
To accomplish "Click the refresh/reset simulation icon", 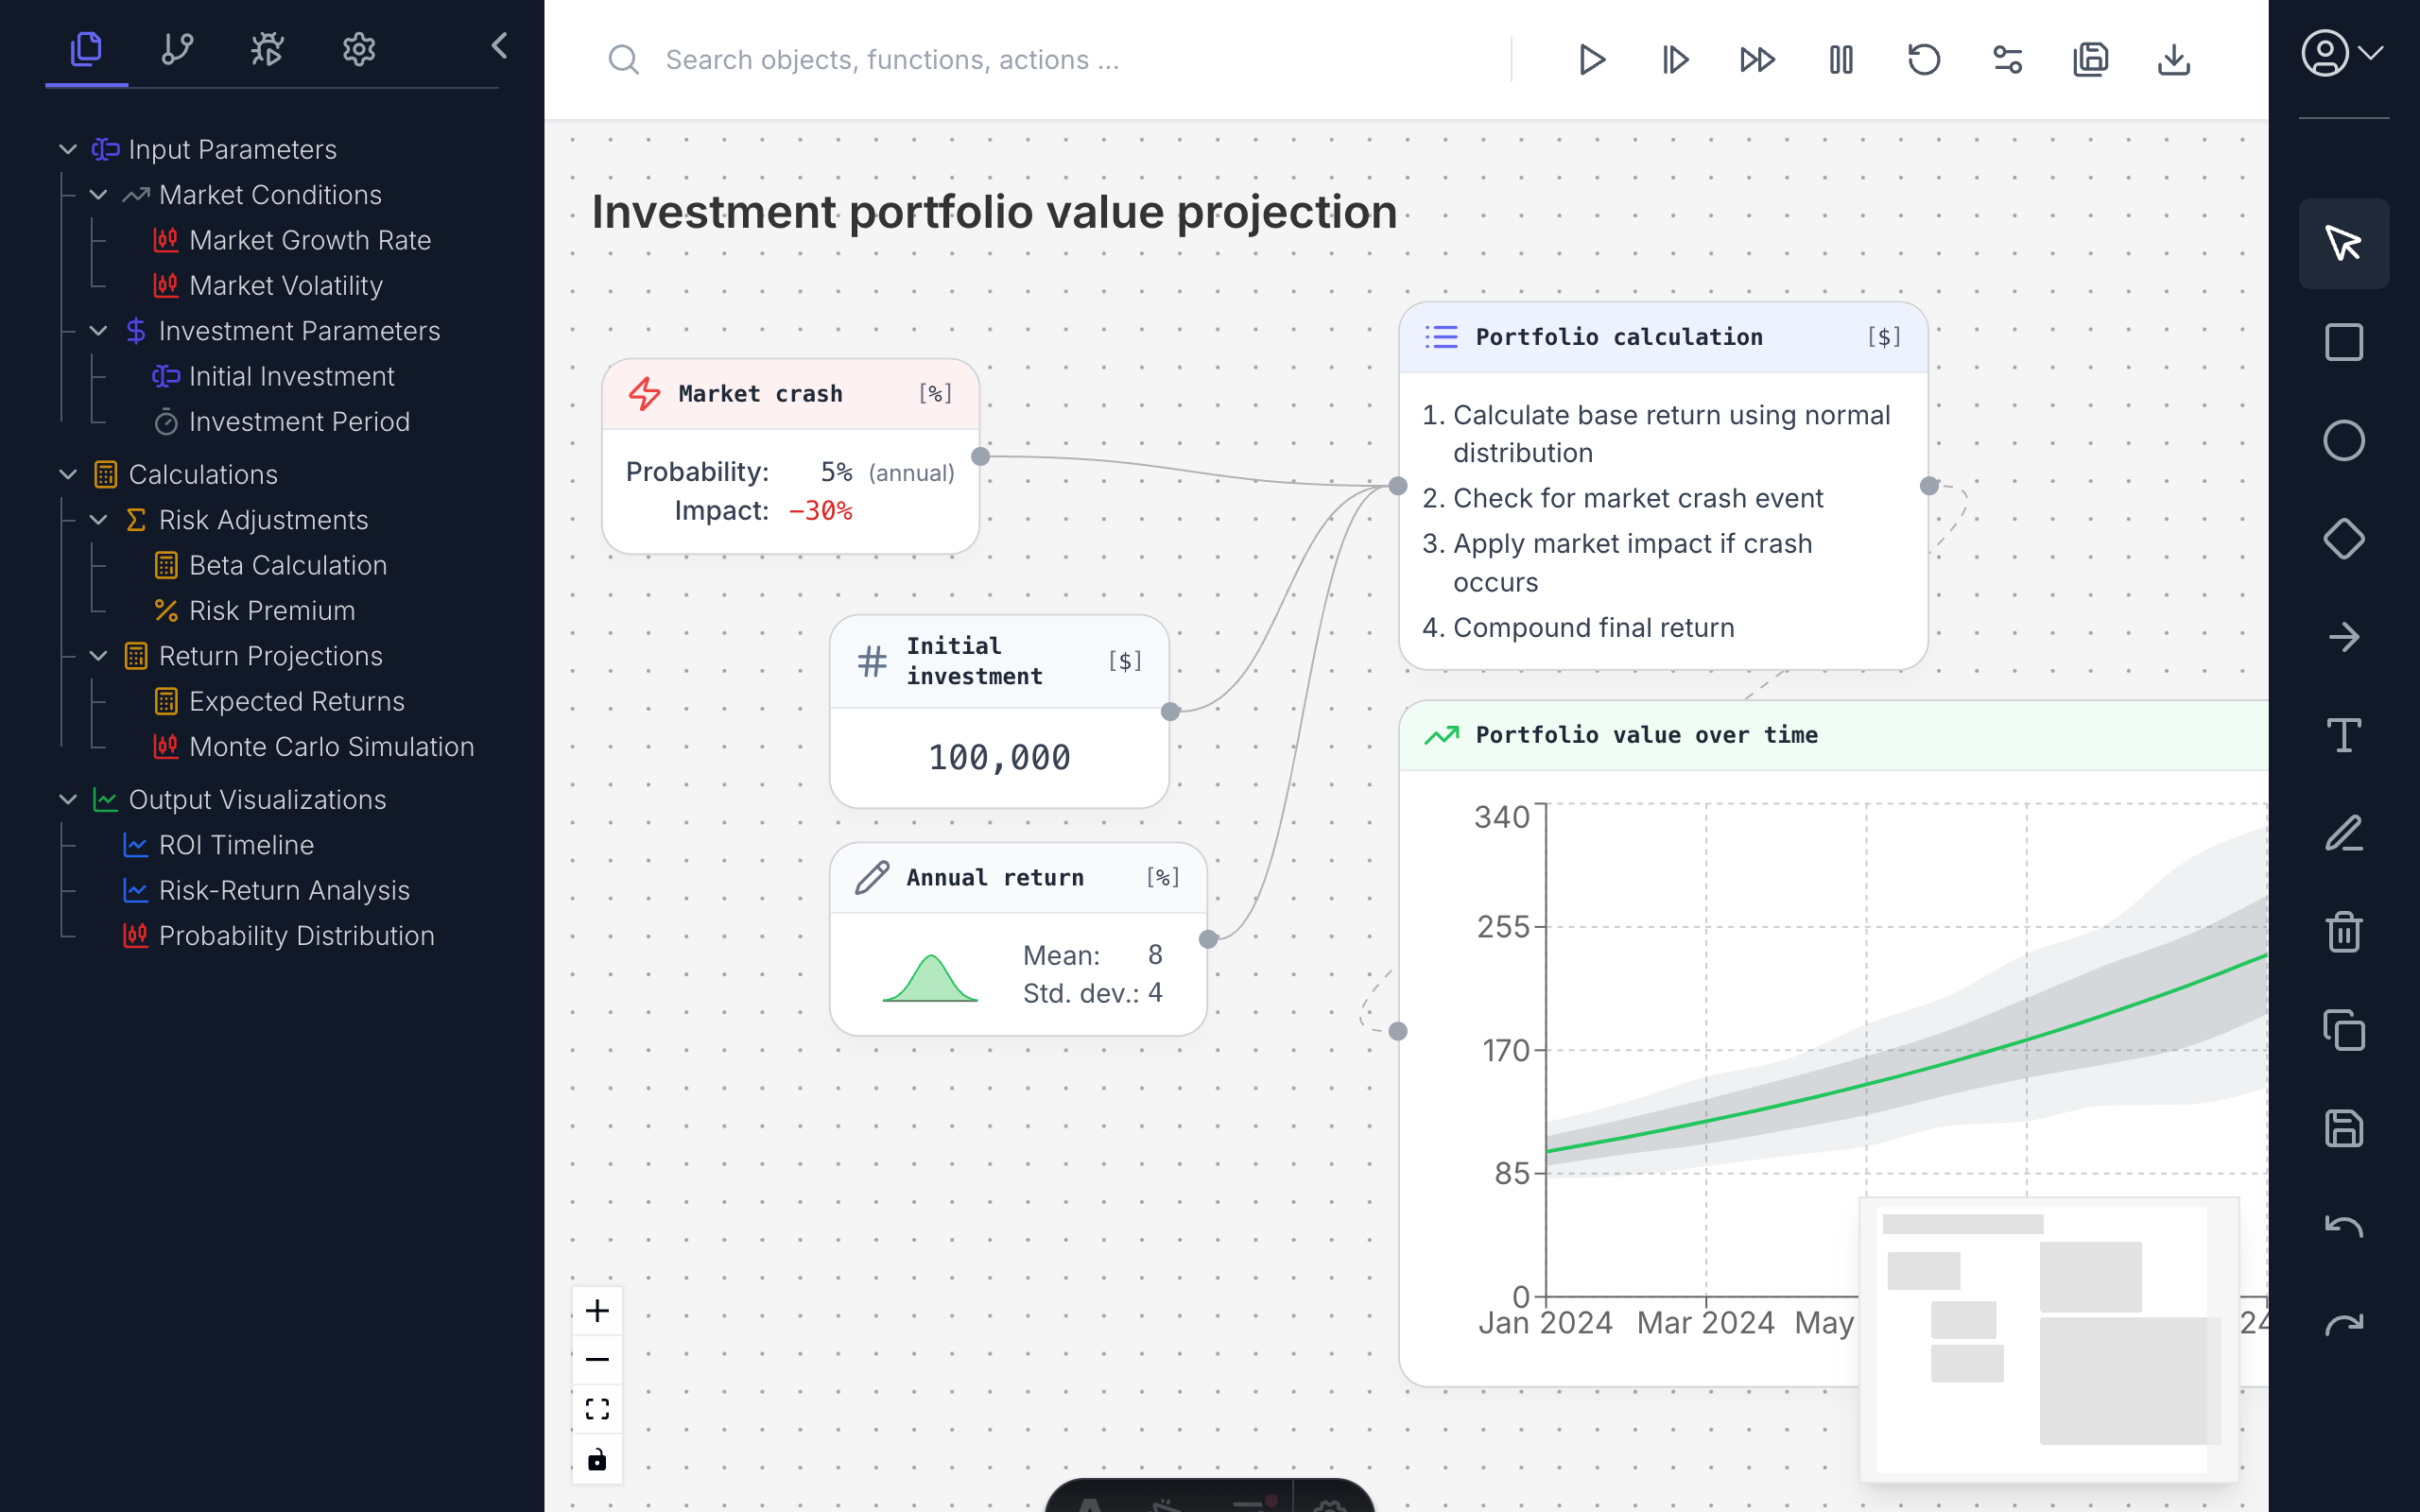I will [x=1926, y=60].
